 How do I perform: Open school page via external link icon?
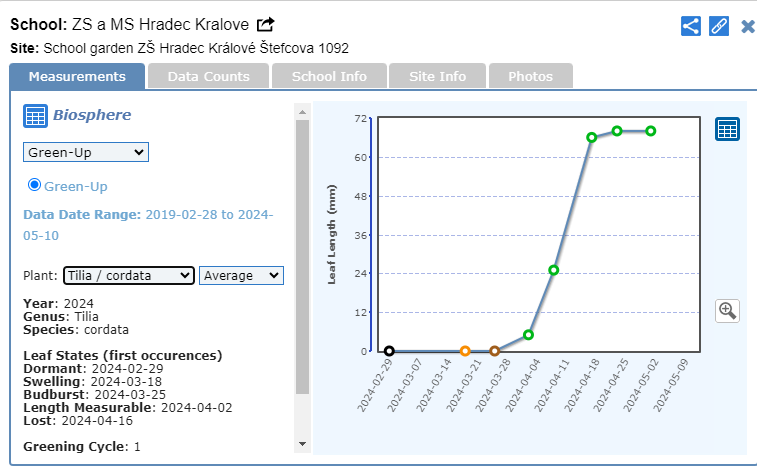(265, 24)
